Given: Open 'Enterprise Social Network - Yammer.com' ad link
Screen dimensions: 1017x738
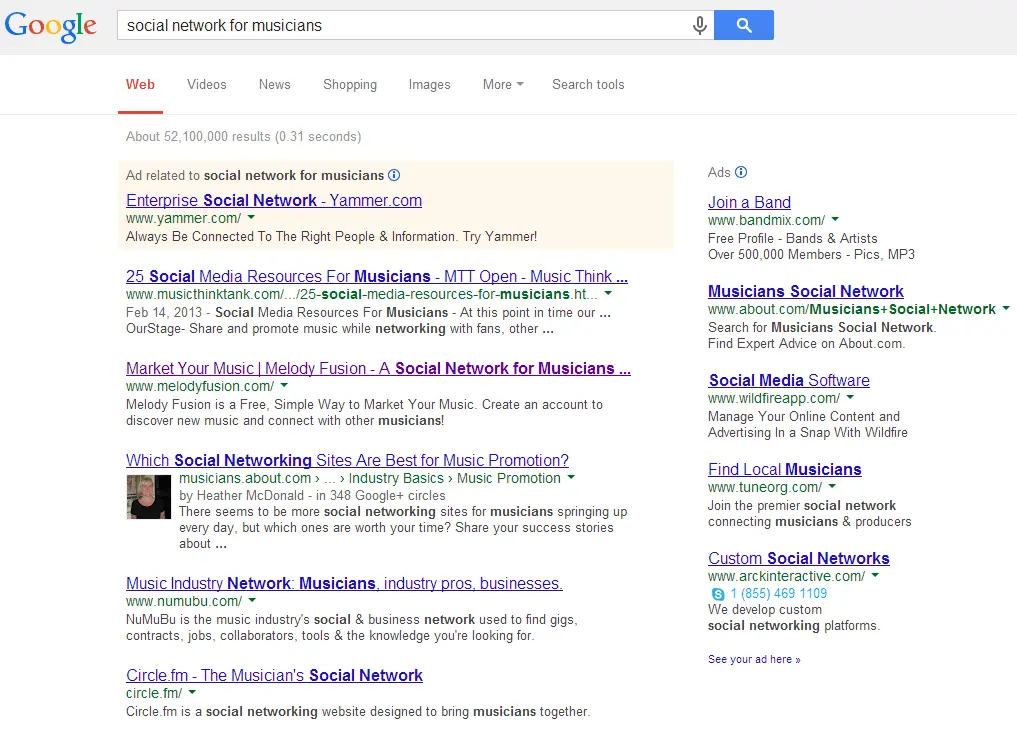Looking at the screenshot, I should [274, 200].
